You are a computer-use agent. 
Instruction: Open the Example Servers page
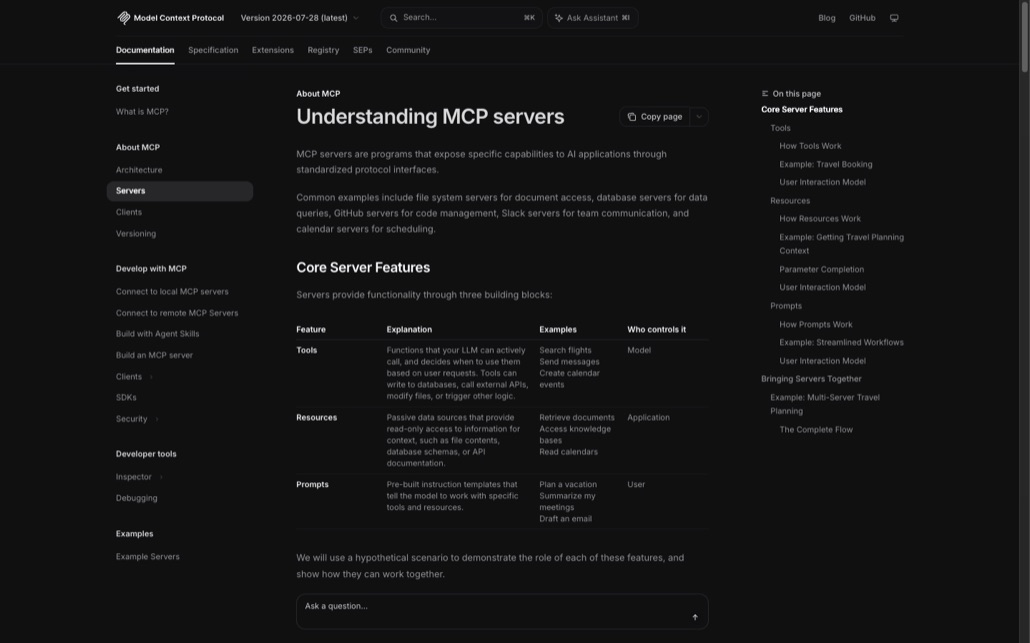pos(148,556)
